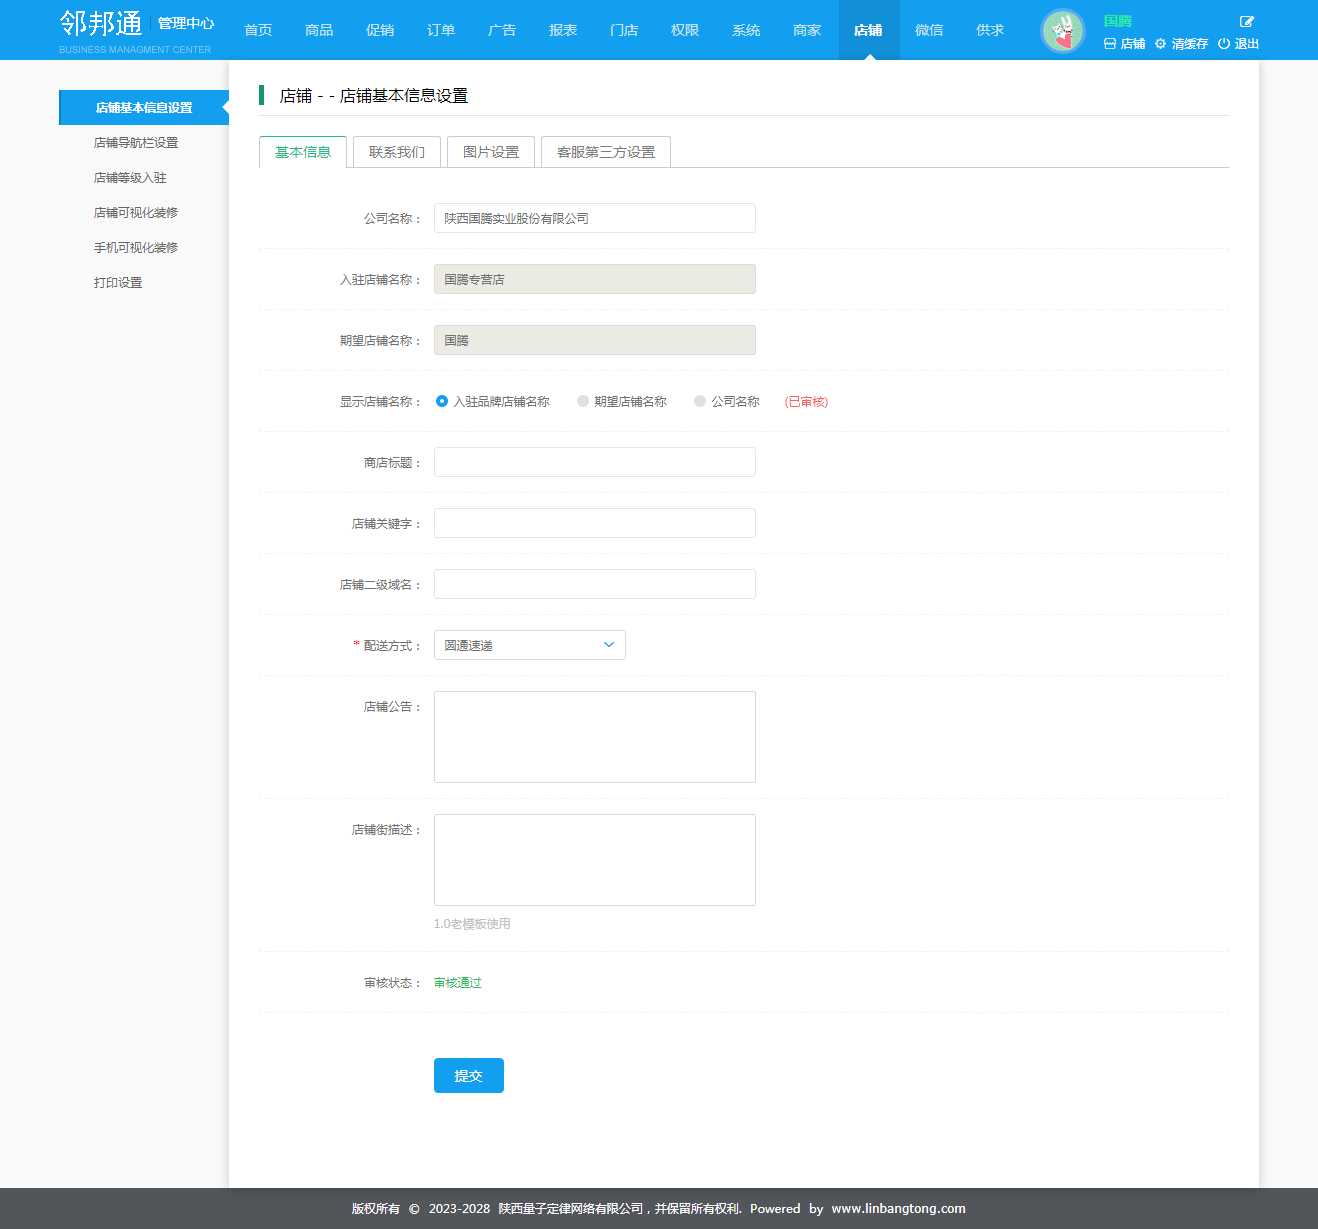Click the 邻邦通 logo
This screenshot has width=1318, height=1229.
[x=101, y=24]
